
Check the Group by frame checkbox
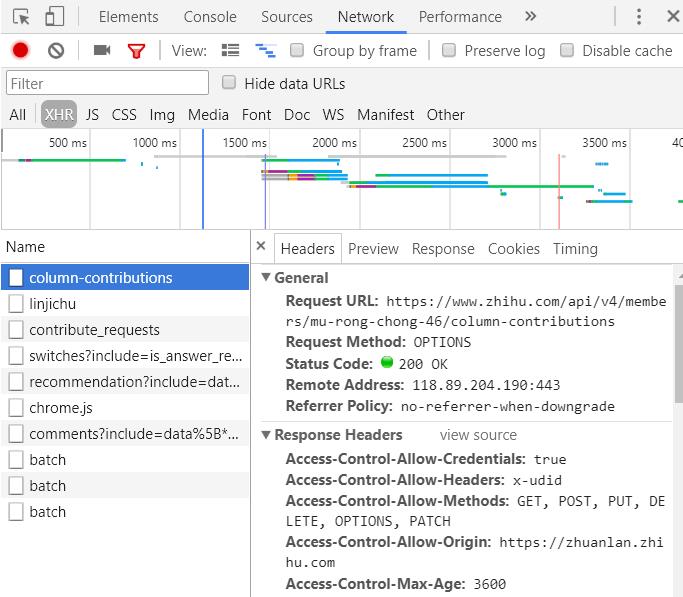click(297, 50)
